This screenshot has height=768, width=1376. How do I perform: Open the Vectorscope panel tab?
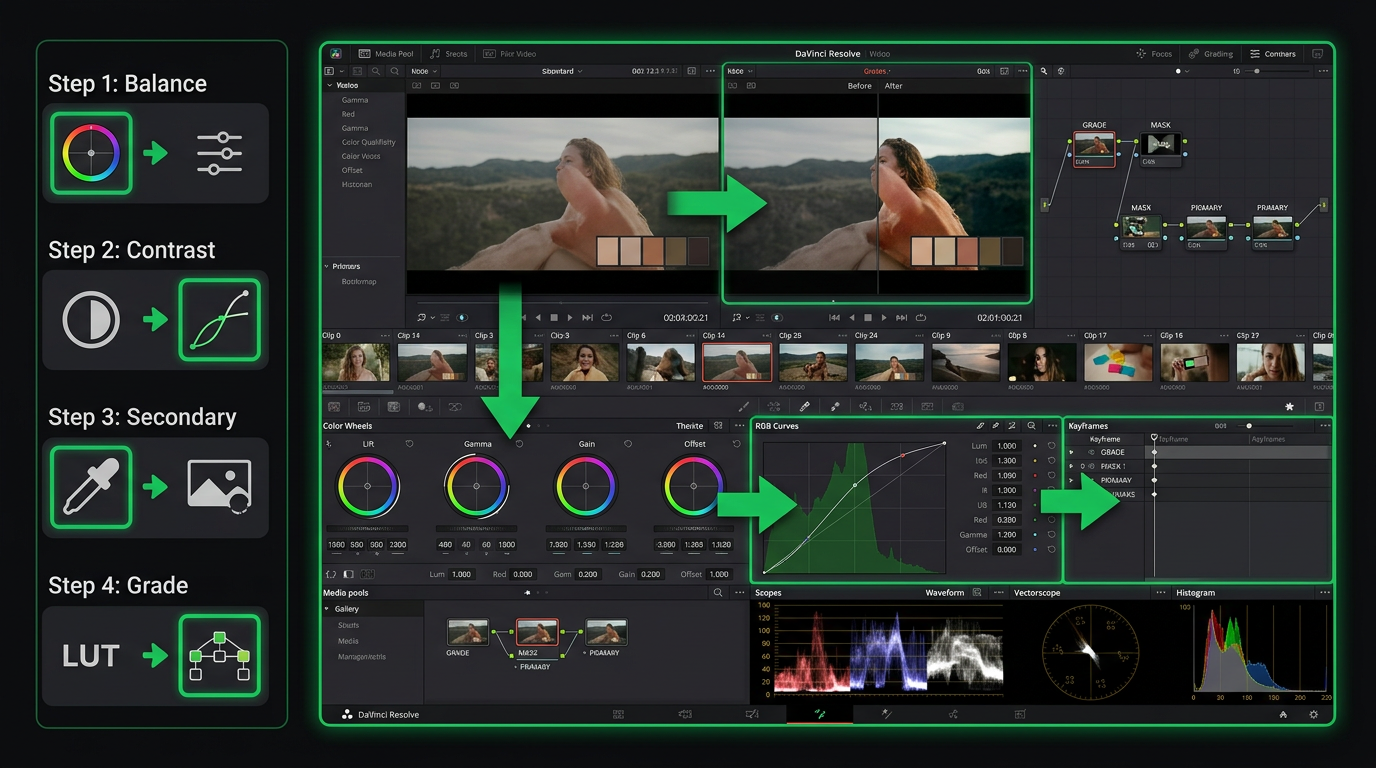point(1037,592)
